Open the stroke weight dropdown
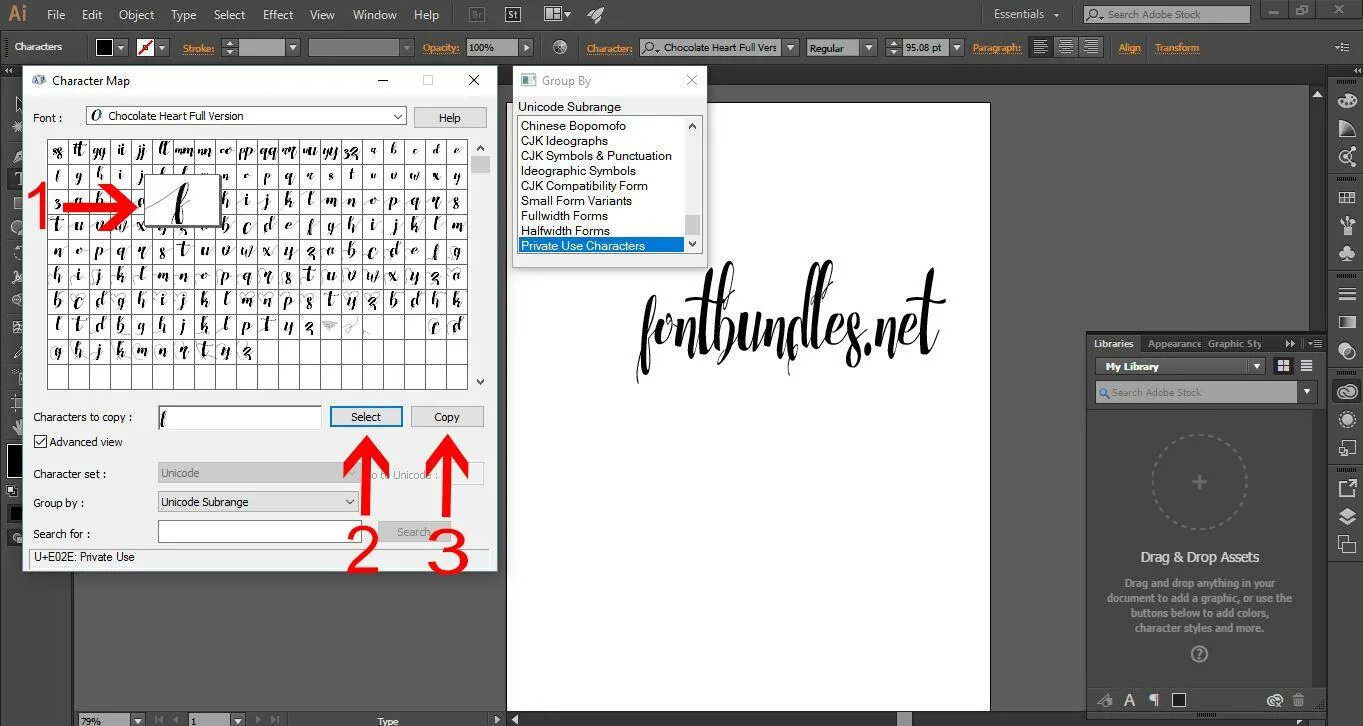 pos(293,48)
